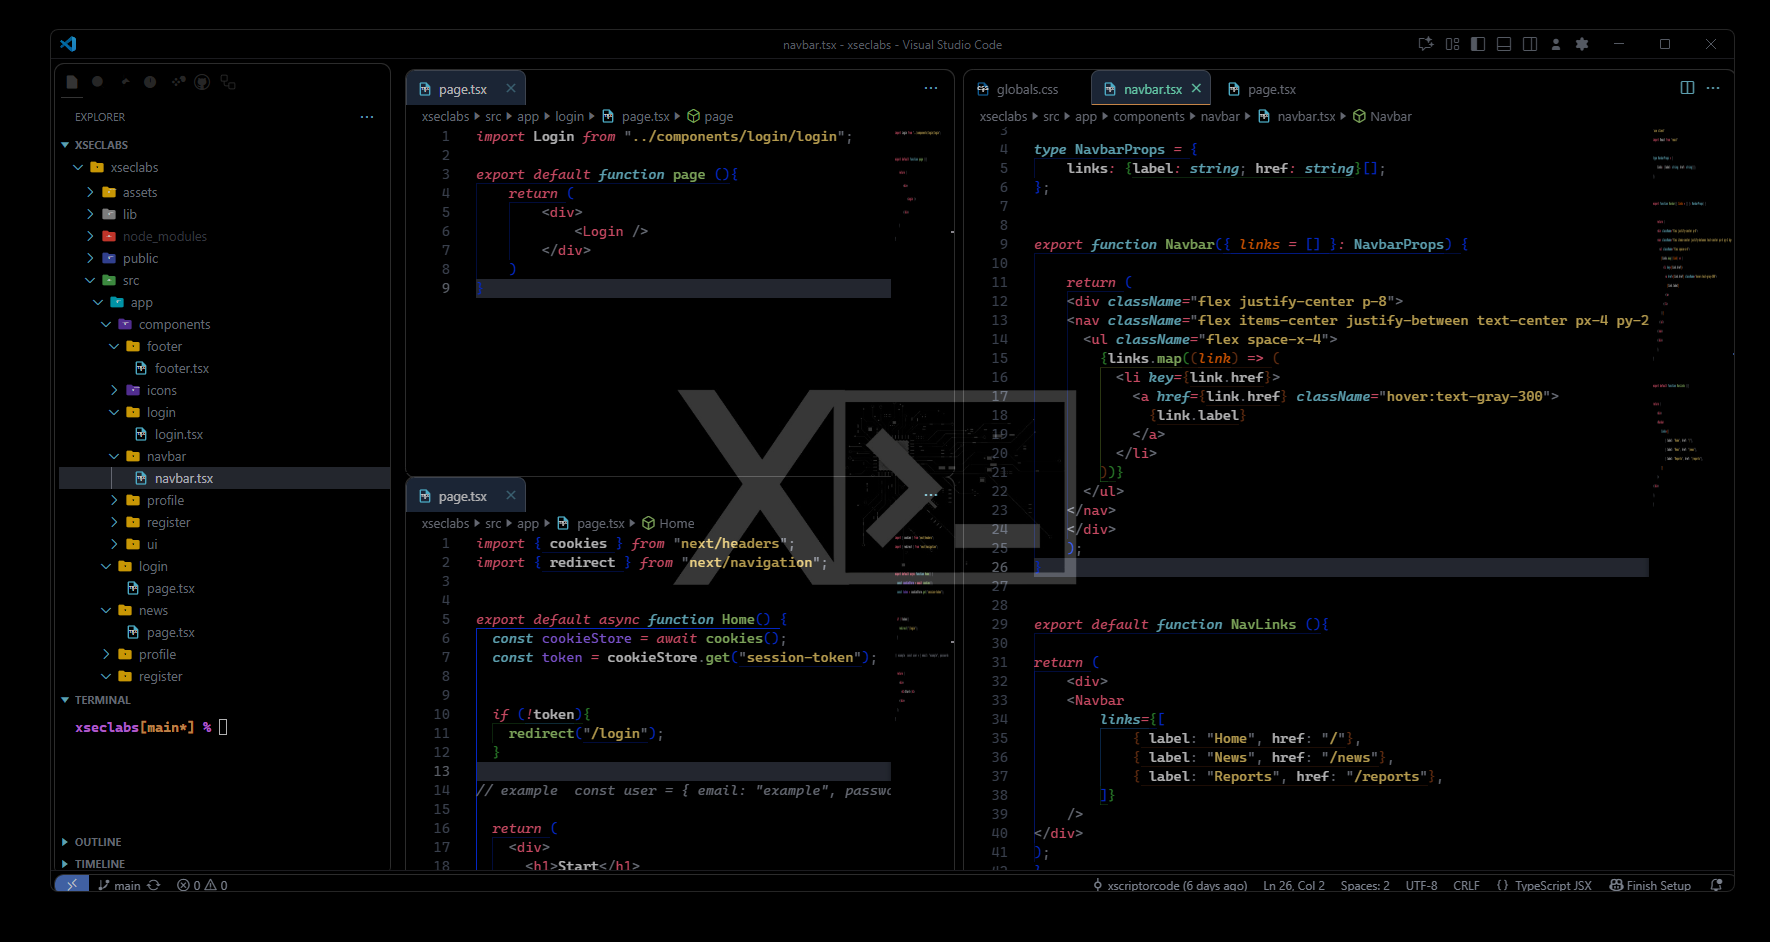Switch to the globals.css tab
1770x942 pixels.
1027,89
